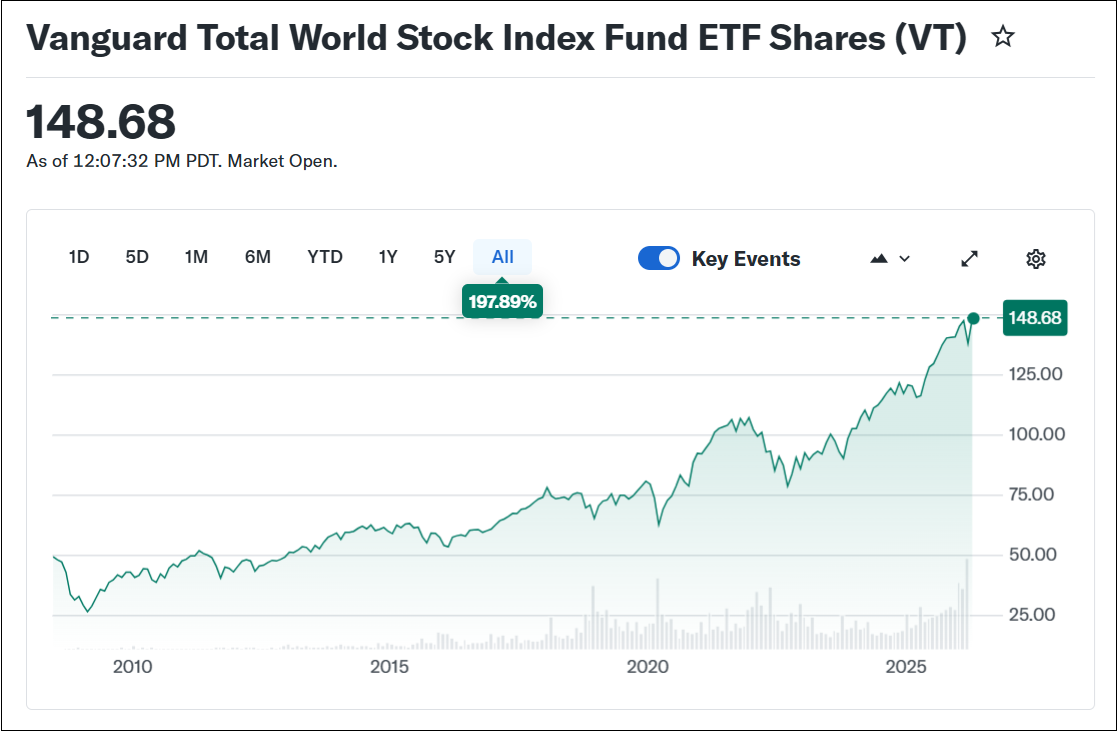
Task: Click the Key Events label text
Action: (x=746, y=259)
